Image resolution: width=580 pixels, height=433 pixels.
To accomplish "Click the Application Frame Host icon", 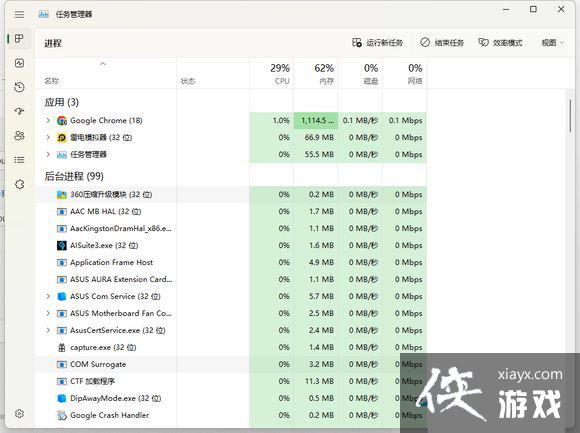I will point(62,263).
